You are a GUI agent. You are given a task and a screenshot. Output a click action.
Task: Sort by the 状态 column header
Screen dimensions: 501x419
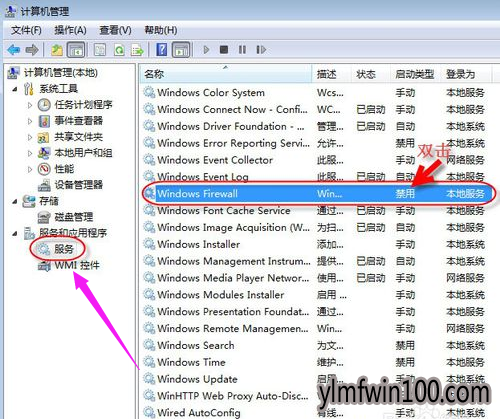pyautogui.click(x=371, y=74)
